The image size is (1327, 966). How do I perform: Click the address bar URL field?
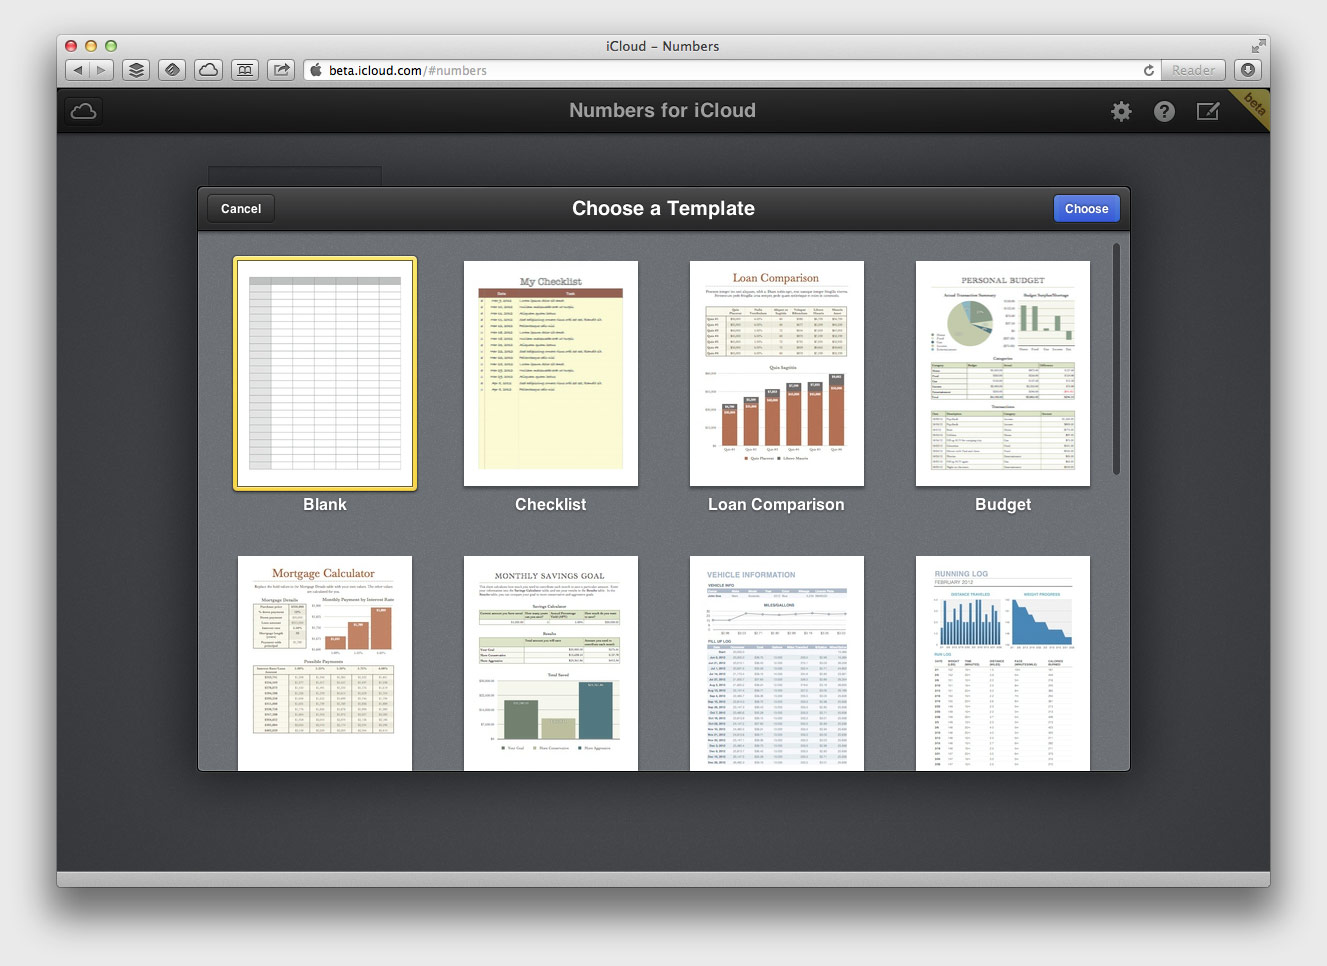pos(730,70)
